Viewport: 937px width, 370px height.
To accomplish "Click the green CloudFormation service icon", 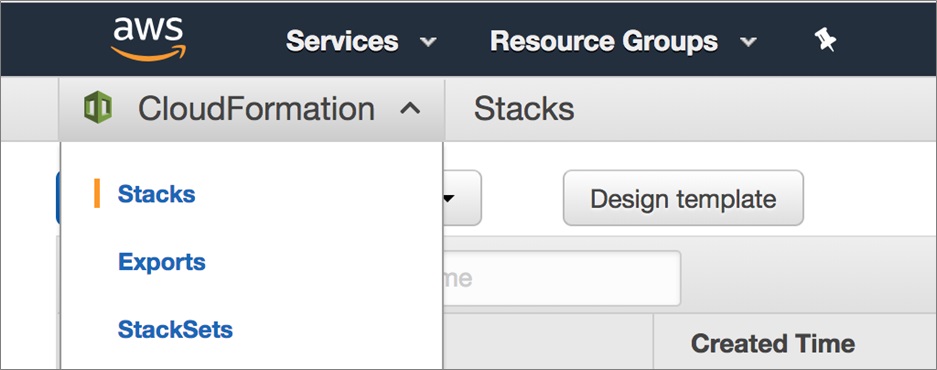I will click(98, 108).
